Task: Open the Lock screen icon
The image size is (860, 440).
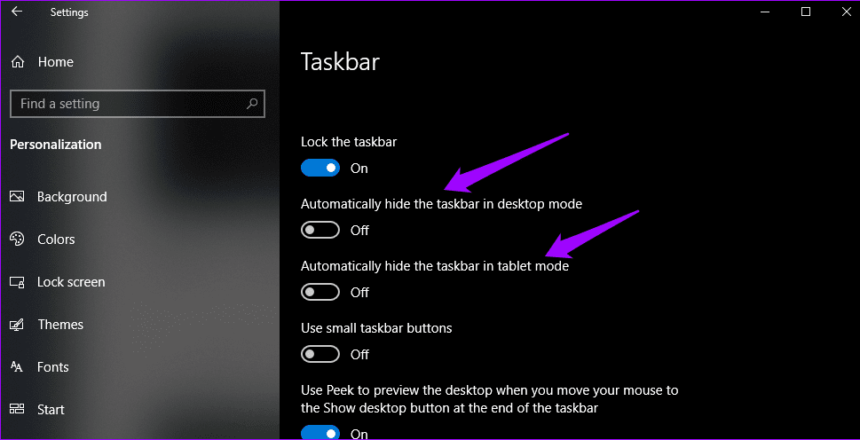Action: point(17,282)
